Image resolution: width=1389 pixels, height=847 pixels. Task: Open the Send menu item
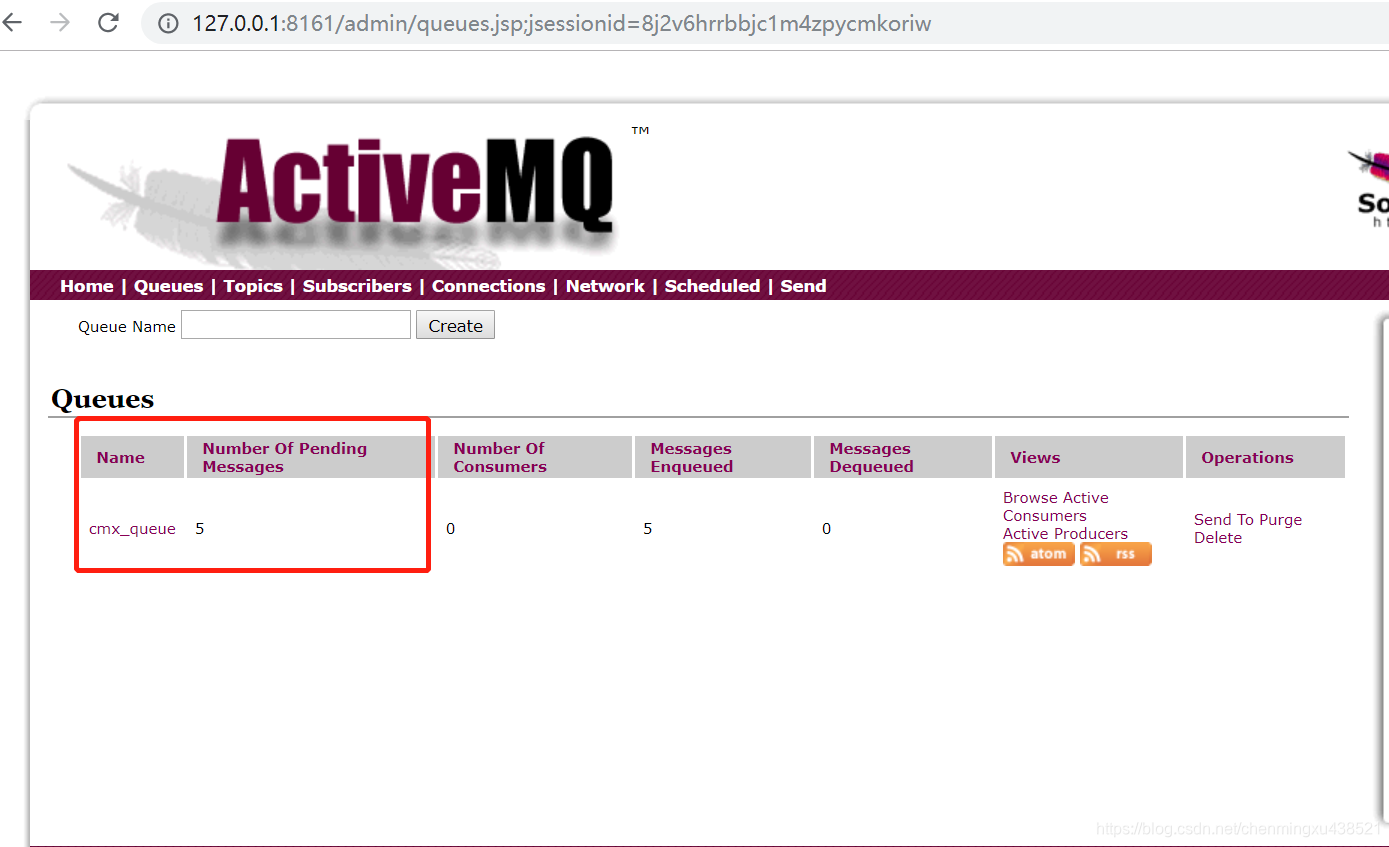pyautogui.click(x=803, y=286)
